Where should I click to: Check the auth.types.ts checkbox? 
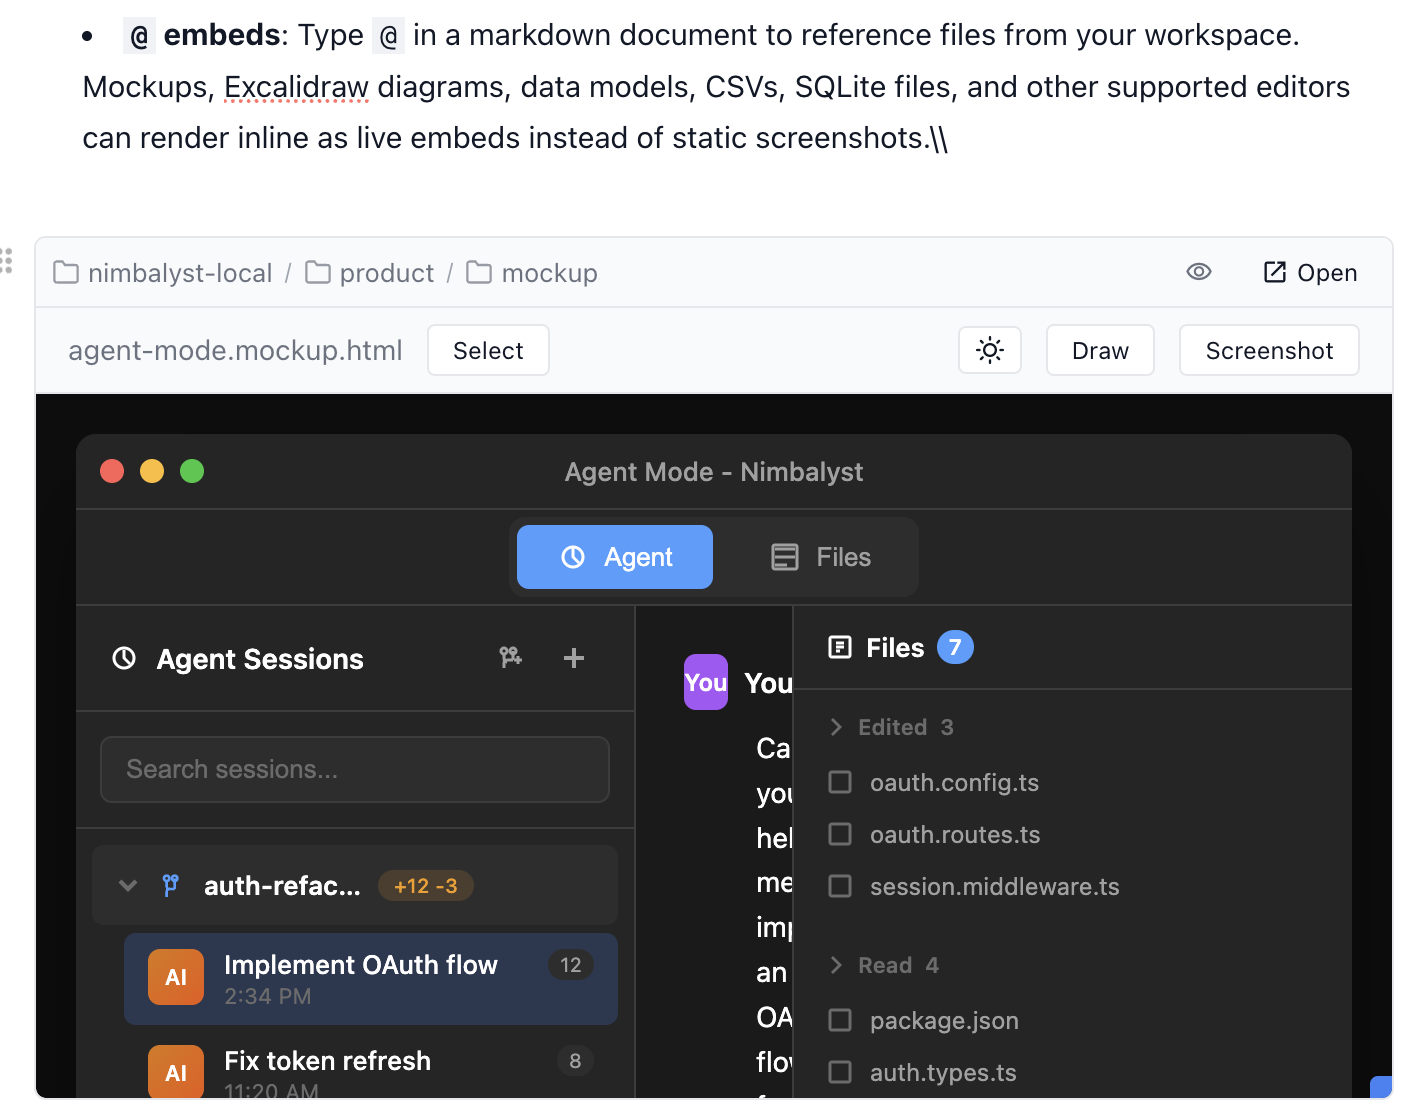coord(840,1072)
